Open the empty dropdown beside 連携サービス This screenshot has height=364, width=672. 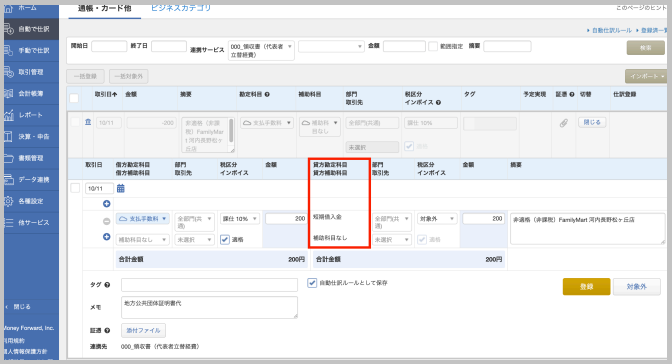(x=331, y=46)
